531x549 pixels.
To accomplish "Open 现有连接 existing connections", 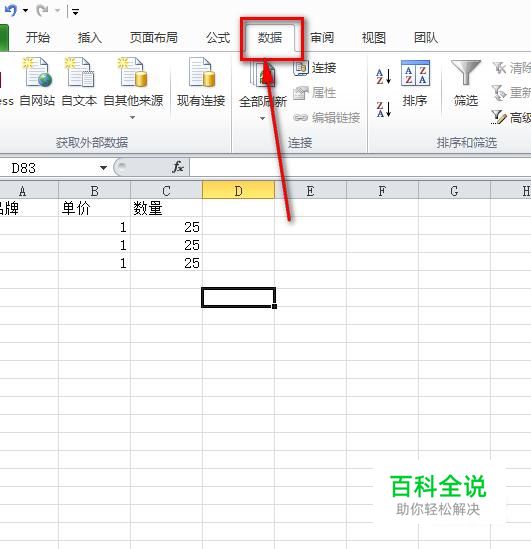I will coord(201,82).
